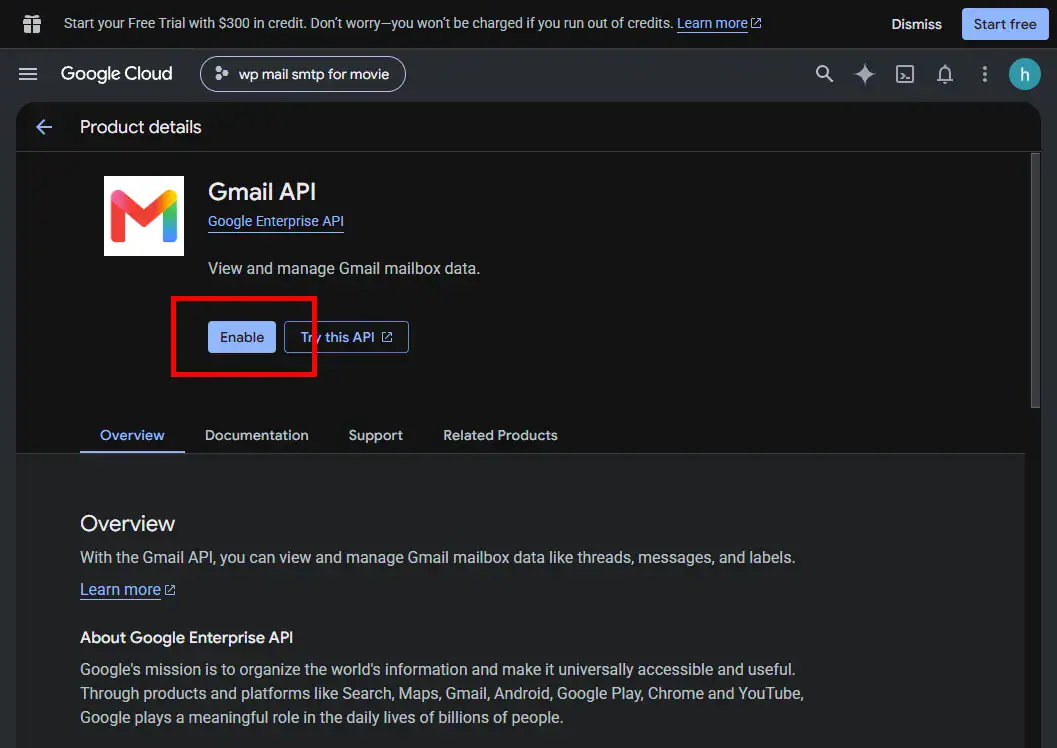Click the search magnifier icon

(824, 73)
